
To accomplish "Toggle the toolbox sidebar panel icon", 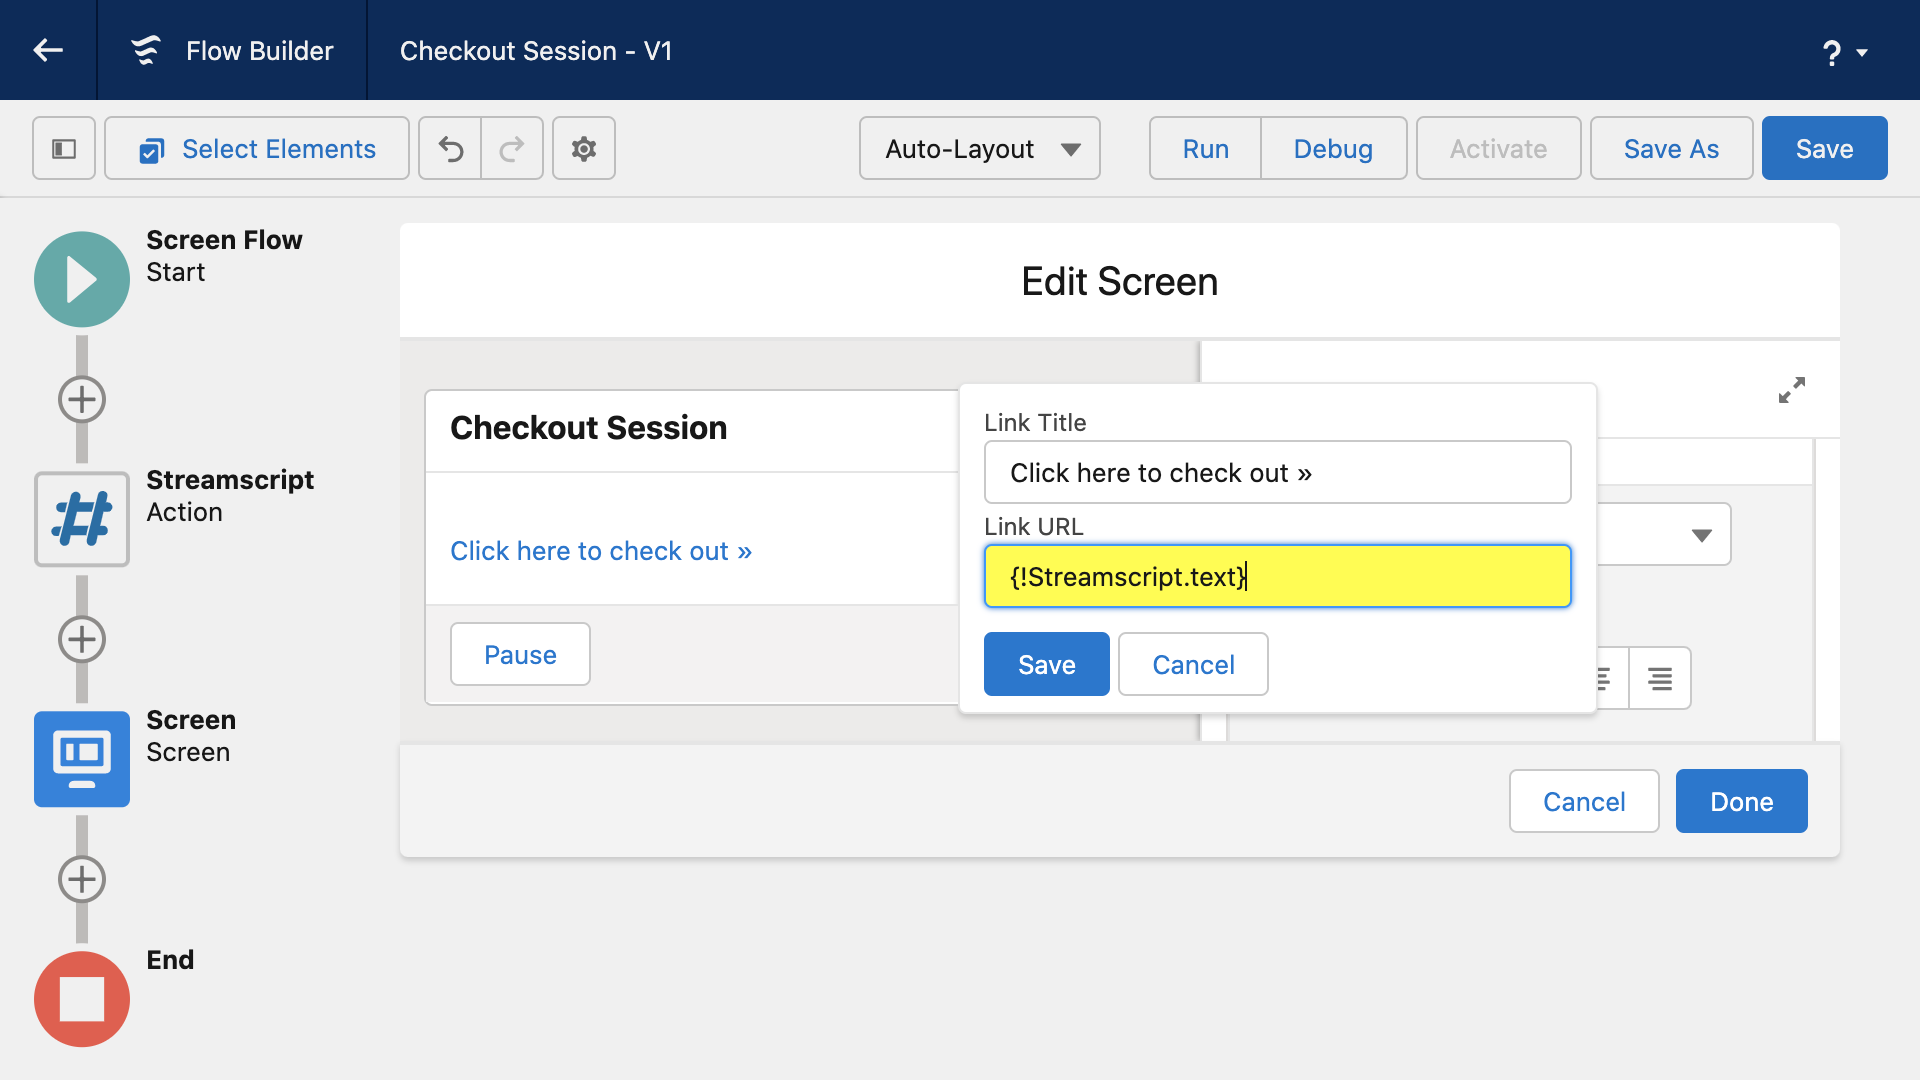I will point(64,148).
